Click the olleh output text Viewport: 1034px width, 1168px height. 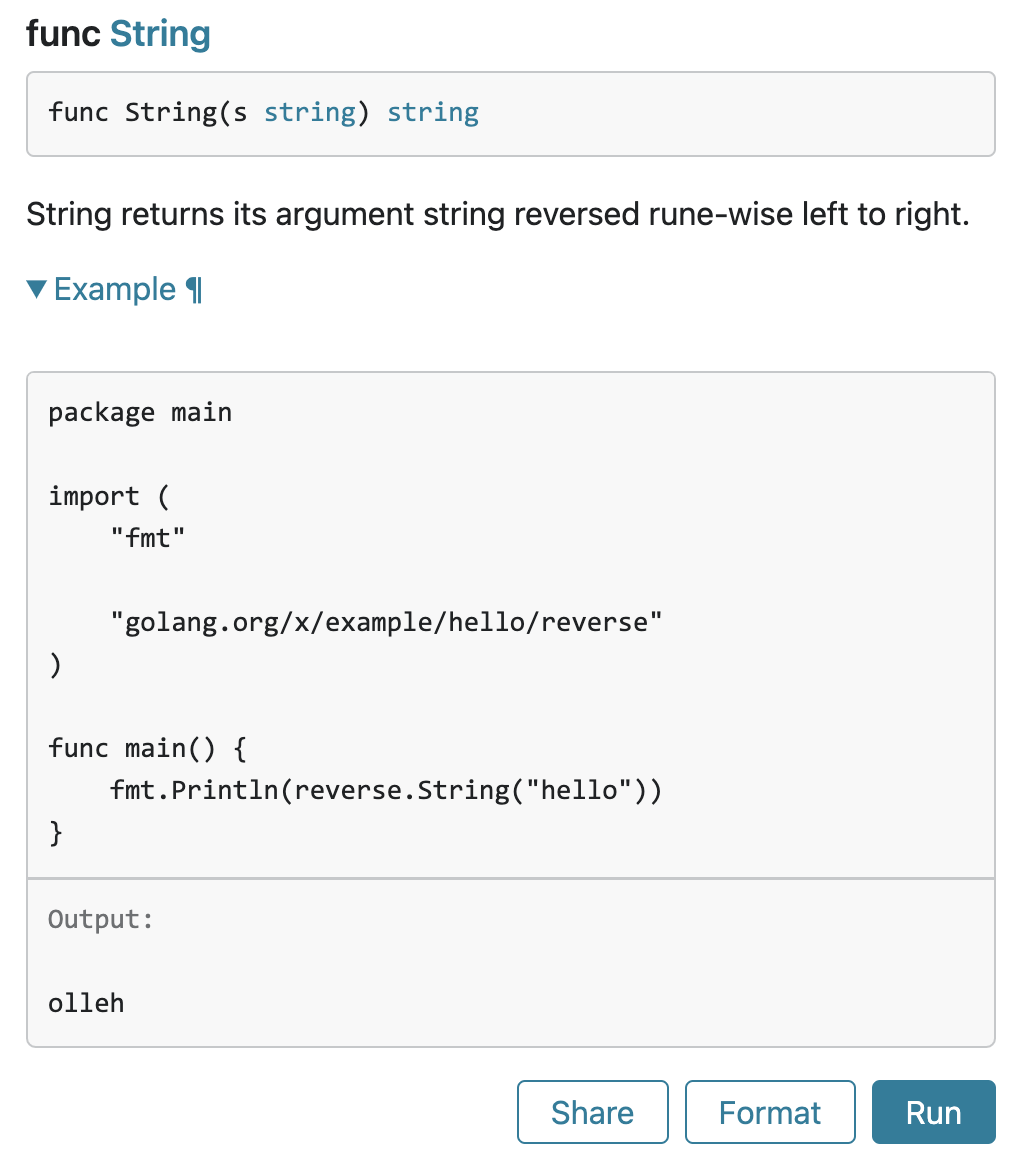point(86,1002)
